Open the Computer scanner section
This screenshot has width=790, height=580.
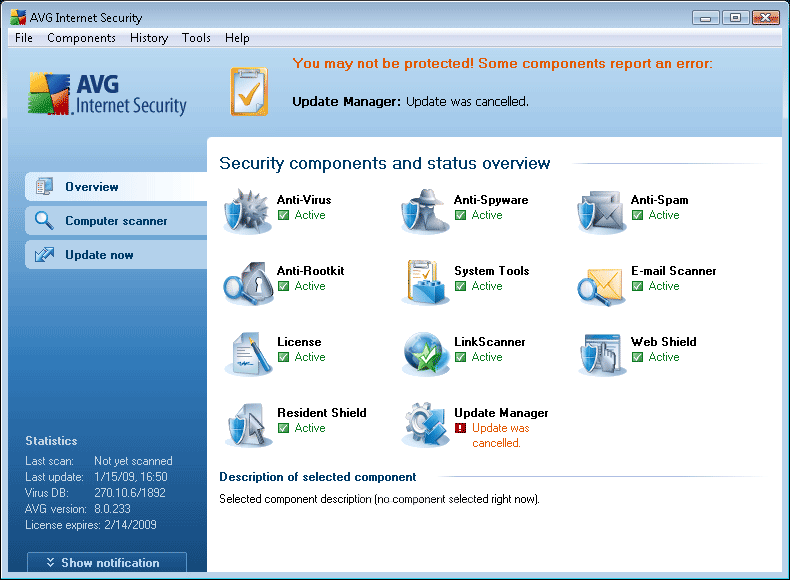pyautogui.click(x=116, y=220)
